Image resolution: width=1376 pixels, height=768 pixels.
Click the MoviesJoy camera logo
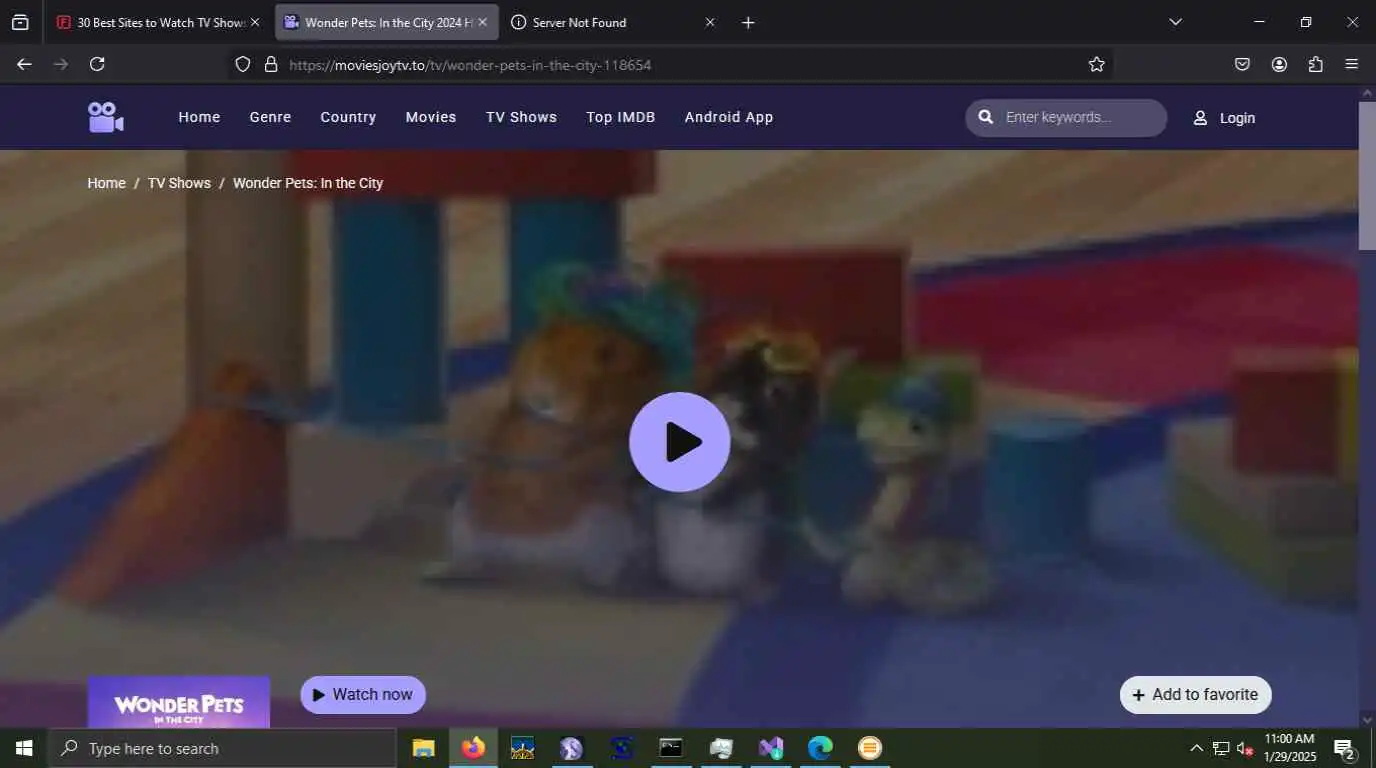[x=105, y=117]
